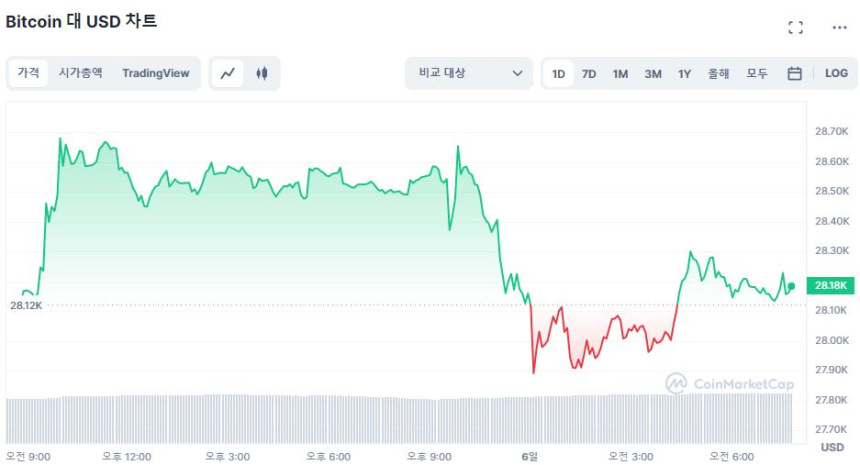The height and width of the screenshot is (465, 860).
Task: Toggle LOG scale on the chart
Action: coord(836,73)
